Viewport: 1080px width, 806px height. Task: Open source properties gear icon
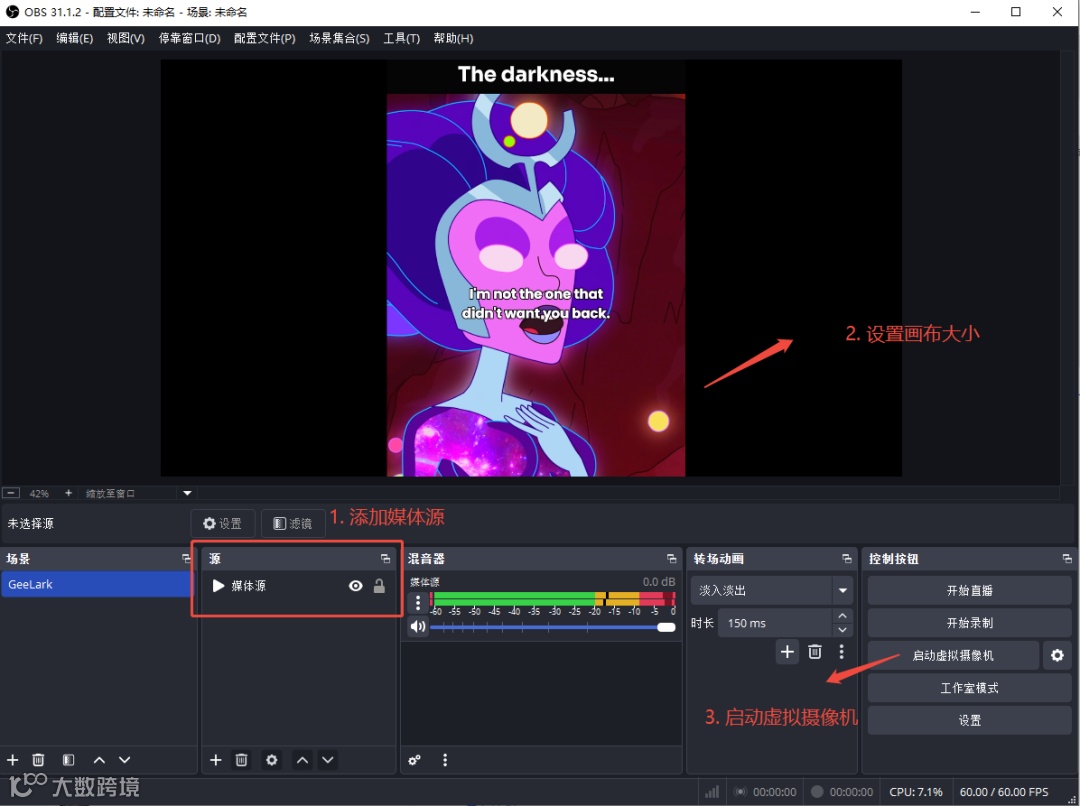click(x=271, y=760)
